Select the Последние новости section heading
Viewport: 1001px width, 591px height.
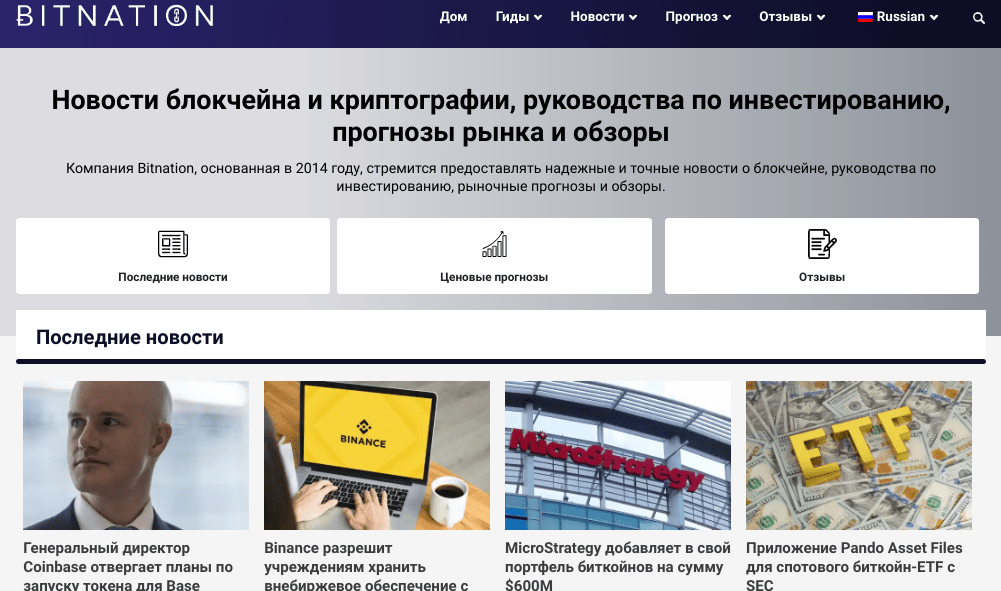(130, 337)
